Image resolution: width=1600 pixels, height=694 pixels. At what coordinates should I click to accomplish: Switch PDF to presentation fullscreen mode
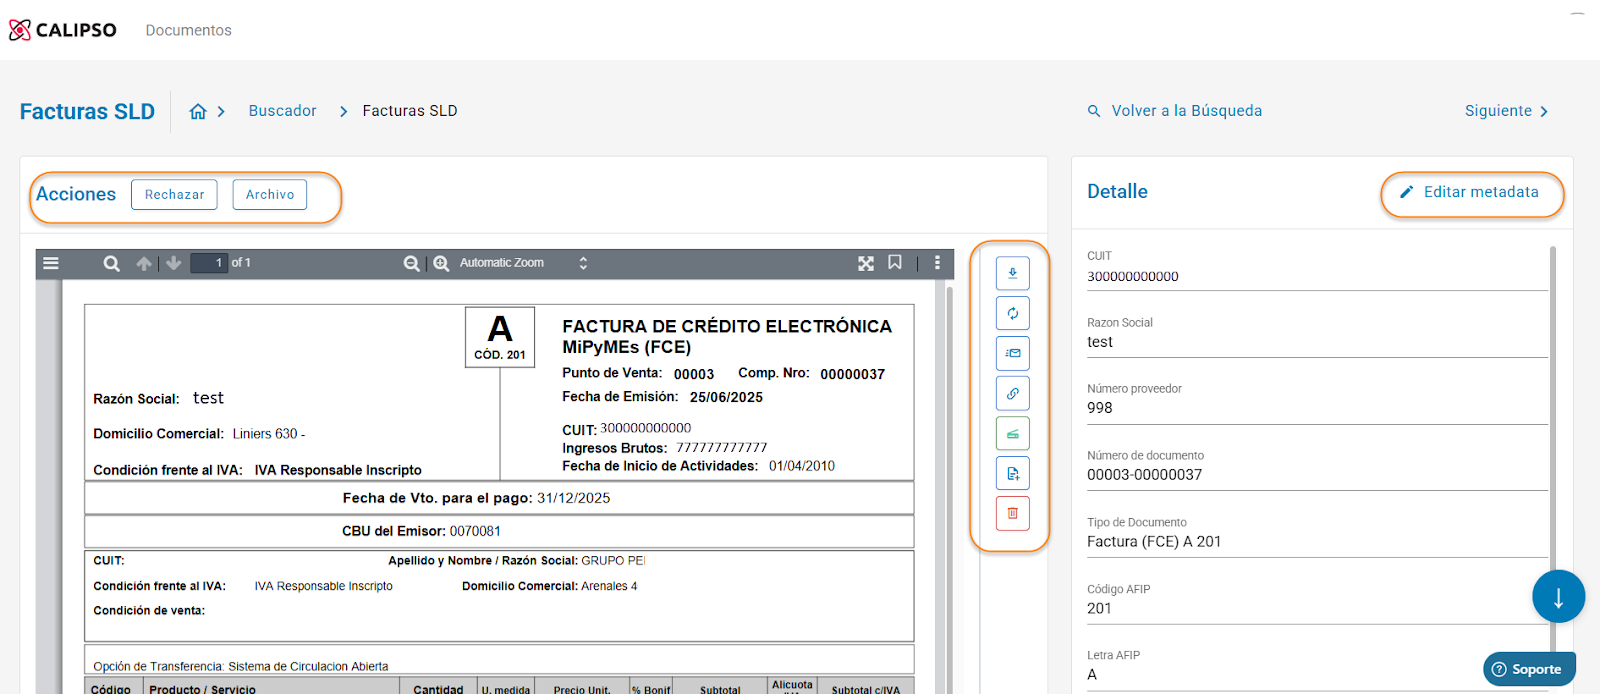coord(866,263)
